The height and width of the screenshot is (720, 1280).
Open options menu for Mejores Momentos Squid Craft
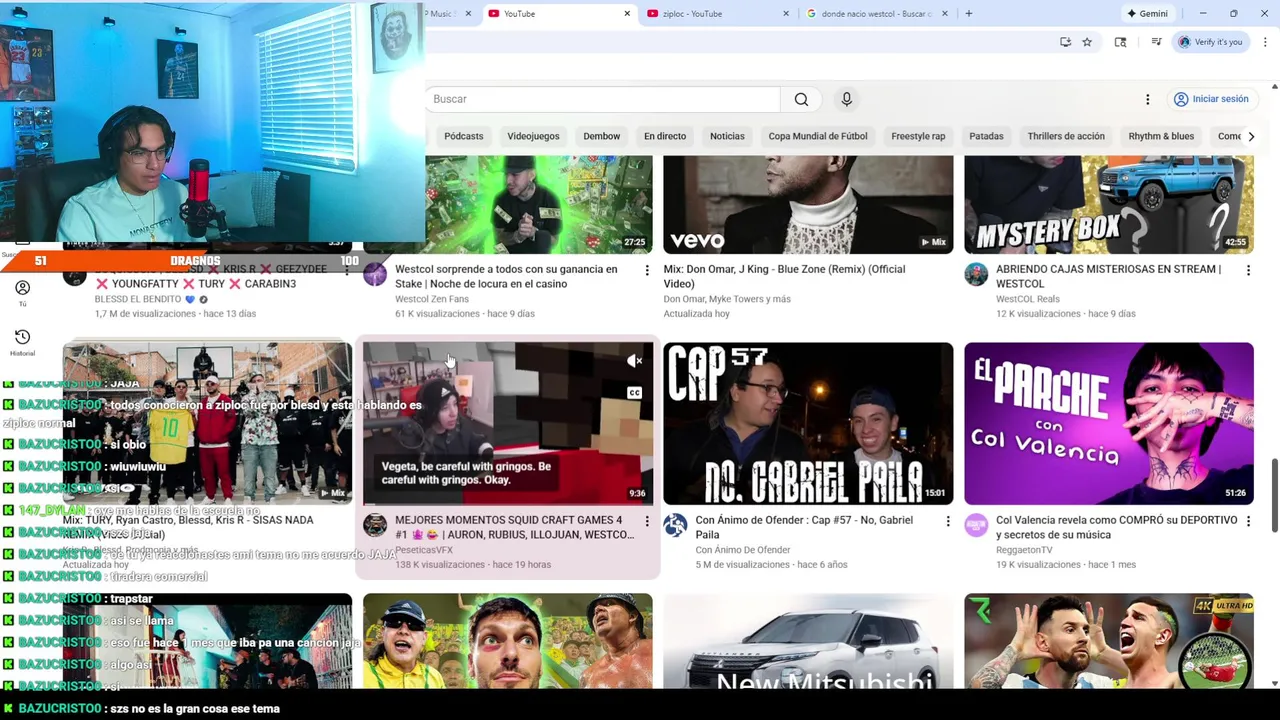click(x=647, y=521)
